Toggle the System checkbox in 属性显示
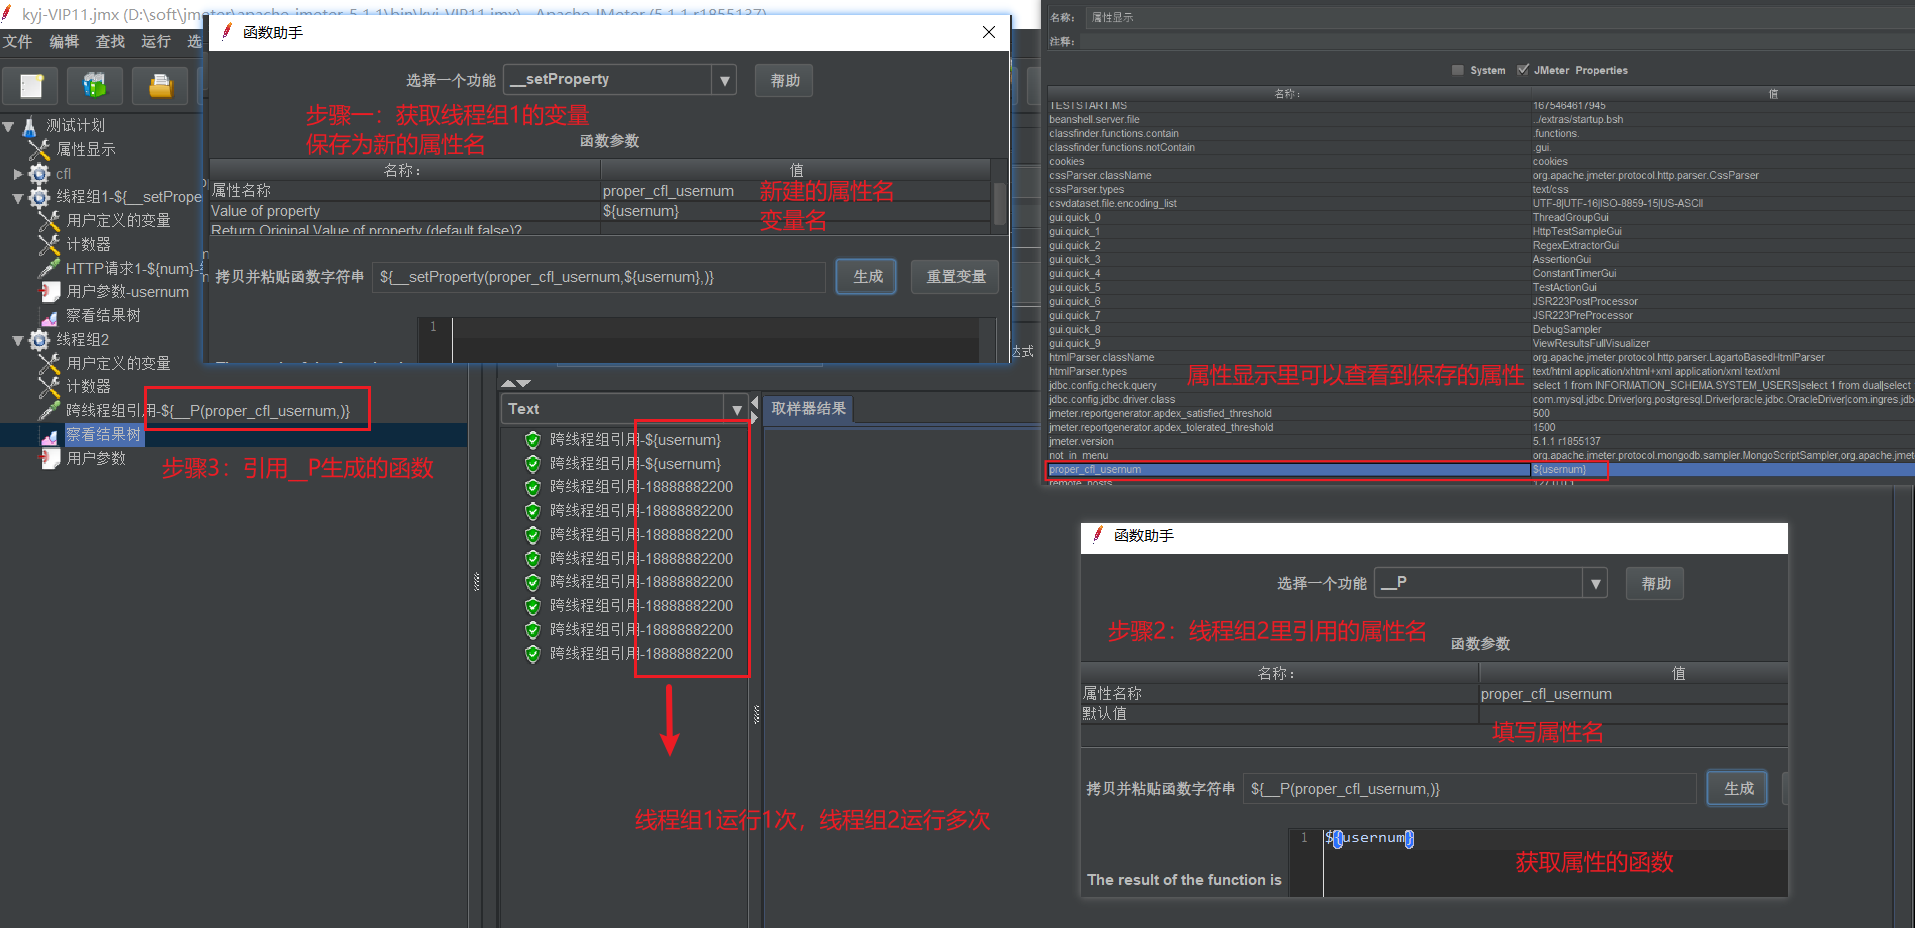The height and width of the screenshot is (928, 1915). tap(1458, 70)
